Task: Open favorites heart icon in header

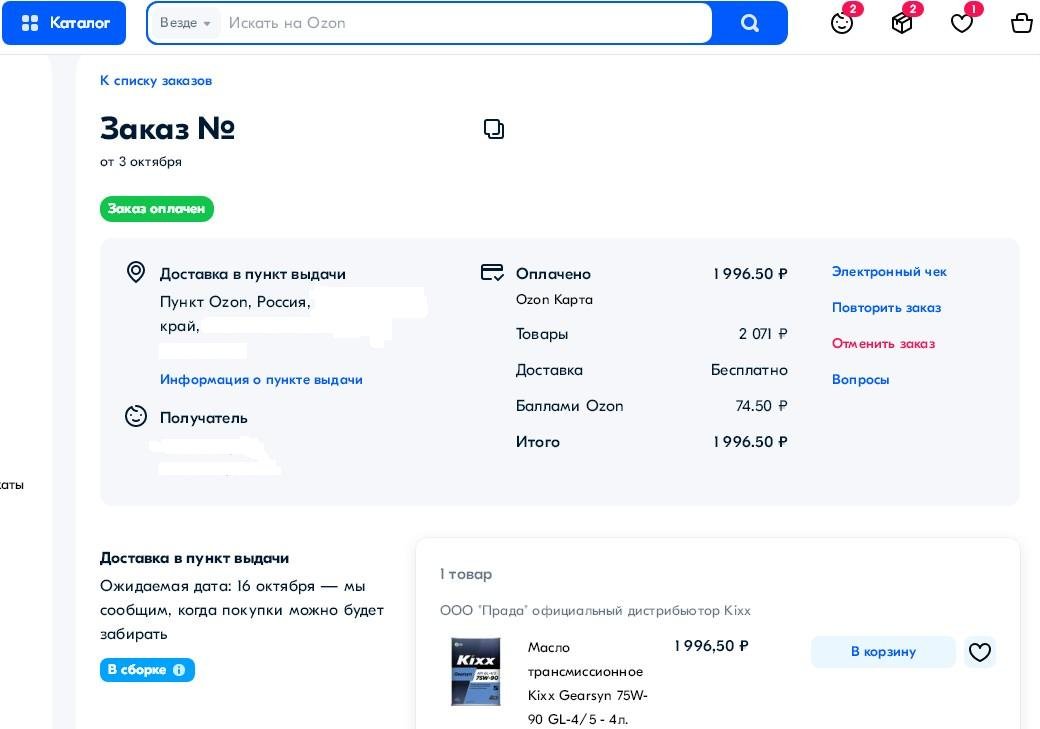Action: coord(962,23)
